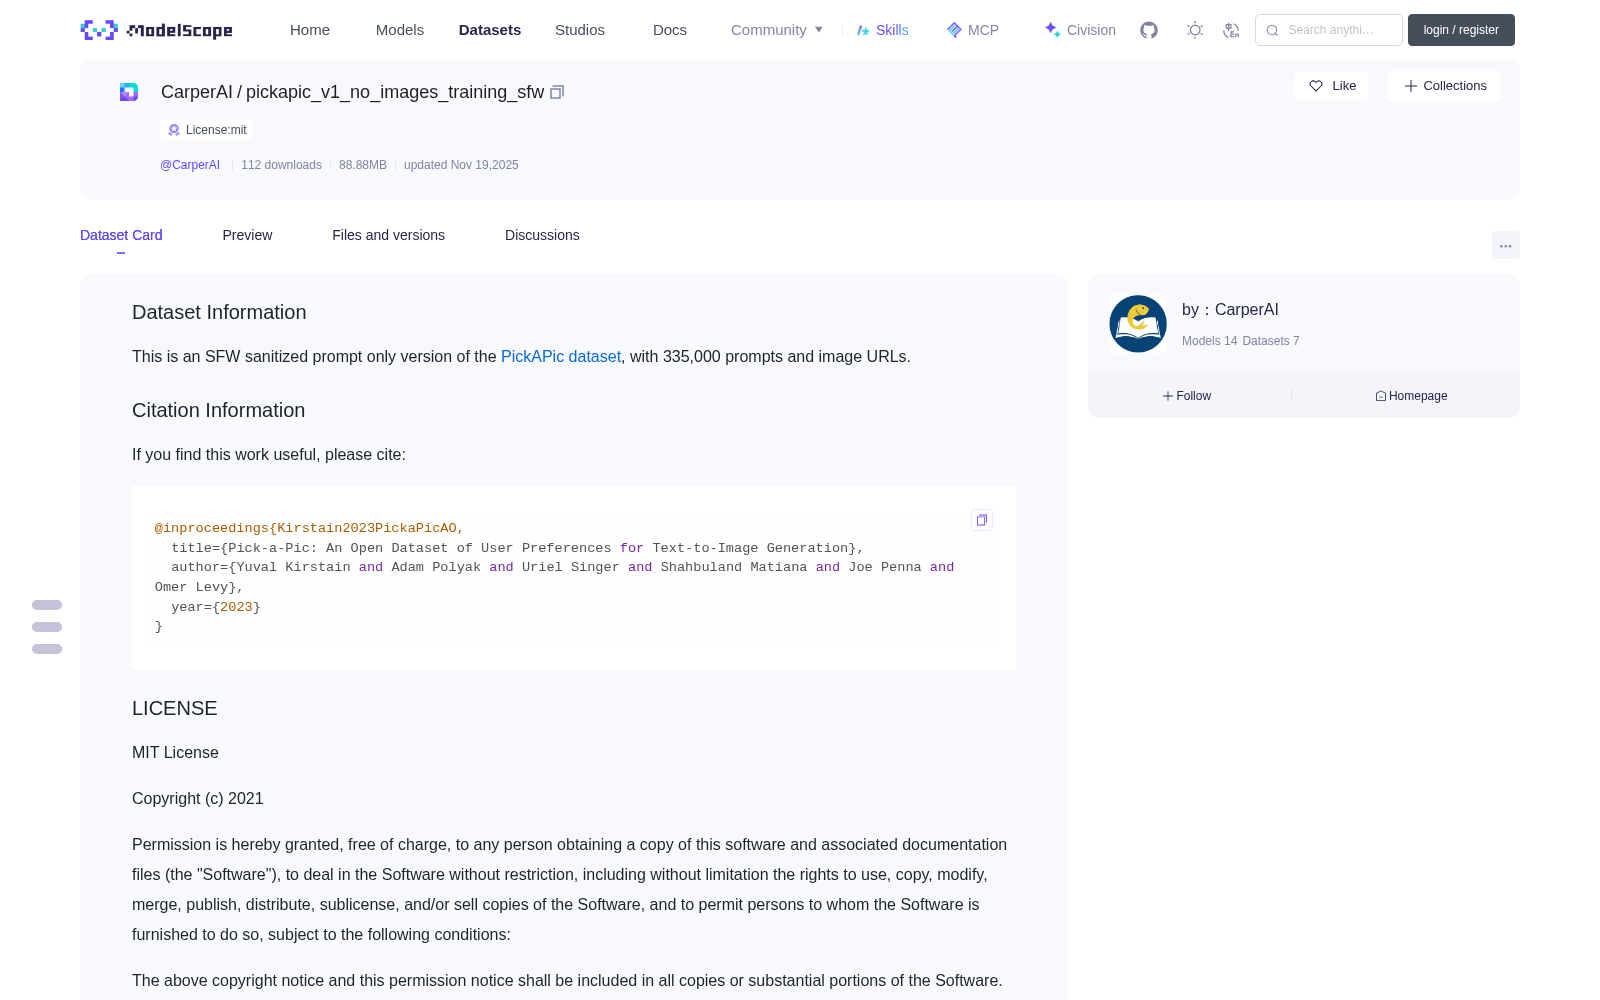Click the CarperAI organization avatar
Viewport: 1600px width, 1000px height.
click(x=1138, y=324)
